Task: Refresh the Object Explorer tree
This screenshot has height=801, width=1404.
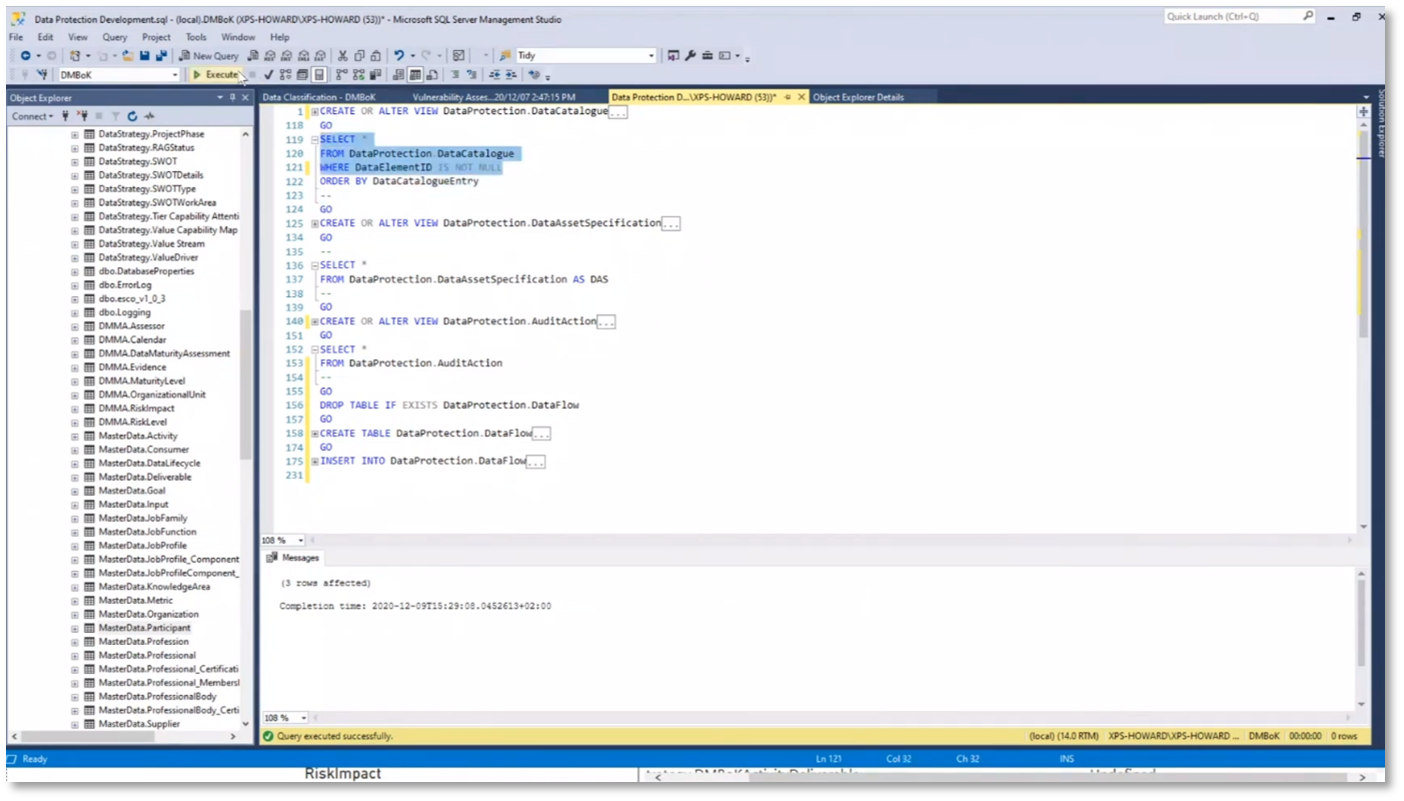Action: pyautogui.click(x=132, y=116)
